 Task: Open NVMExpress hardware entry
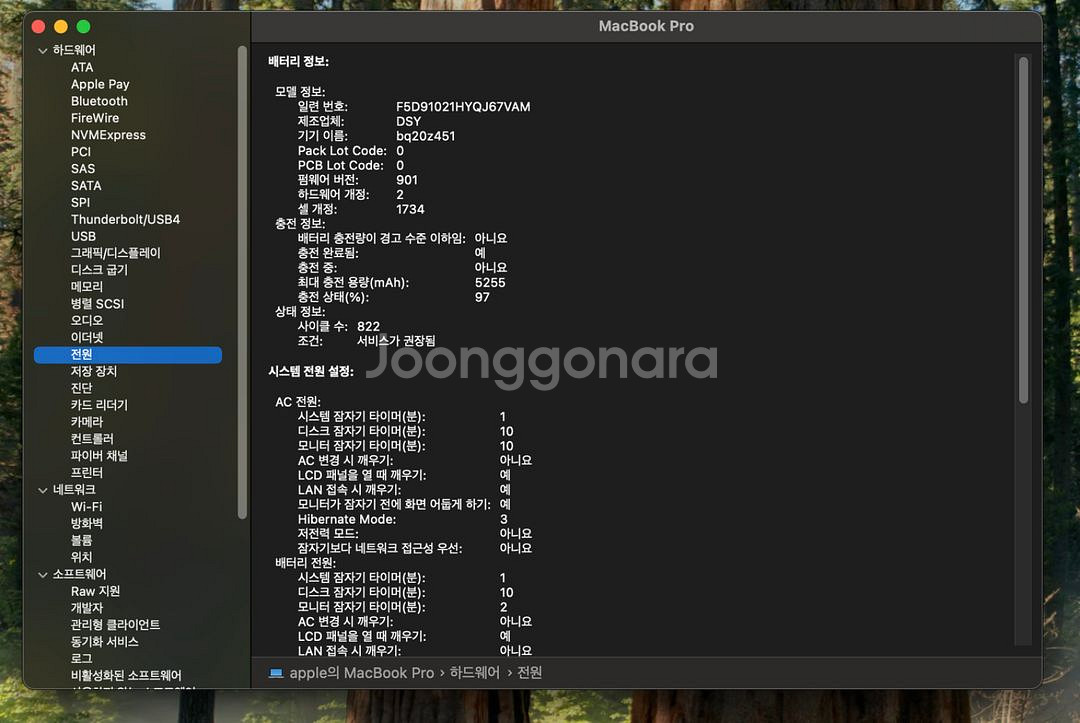108,135
